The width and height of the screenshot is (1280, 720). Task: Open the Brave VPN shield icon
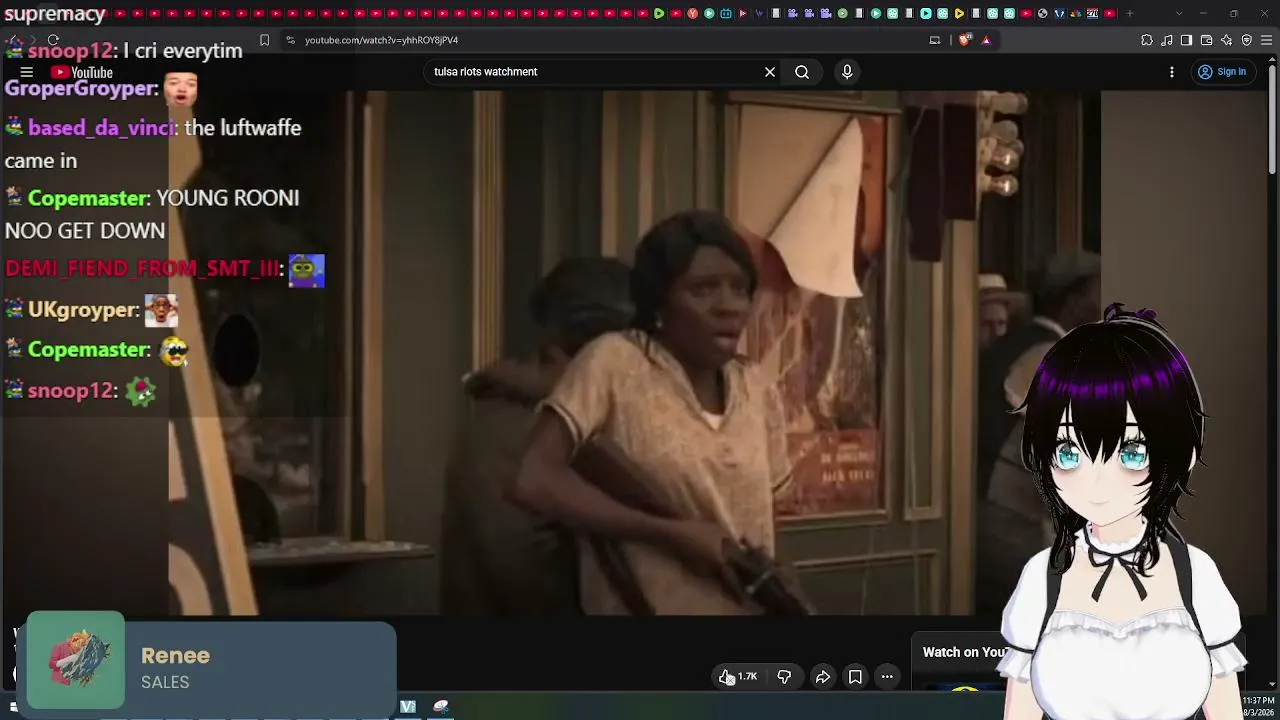point(1247,40)
